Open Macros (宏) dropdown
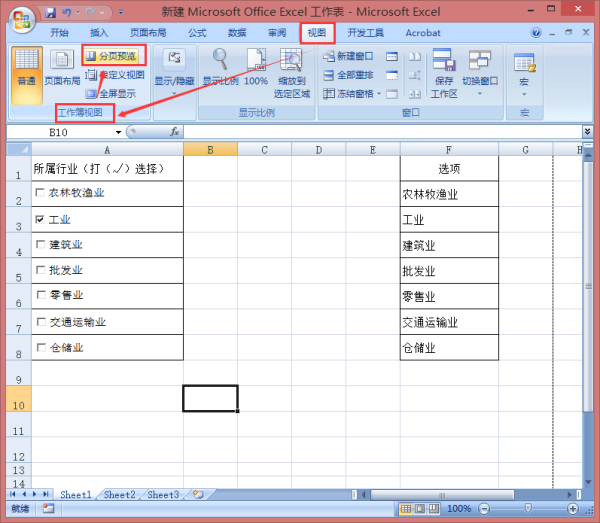 click(524, 73)
